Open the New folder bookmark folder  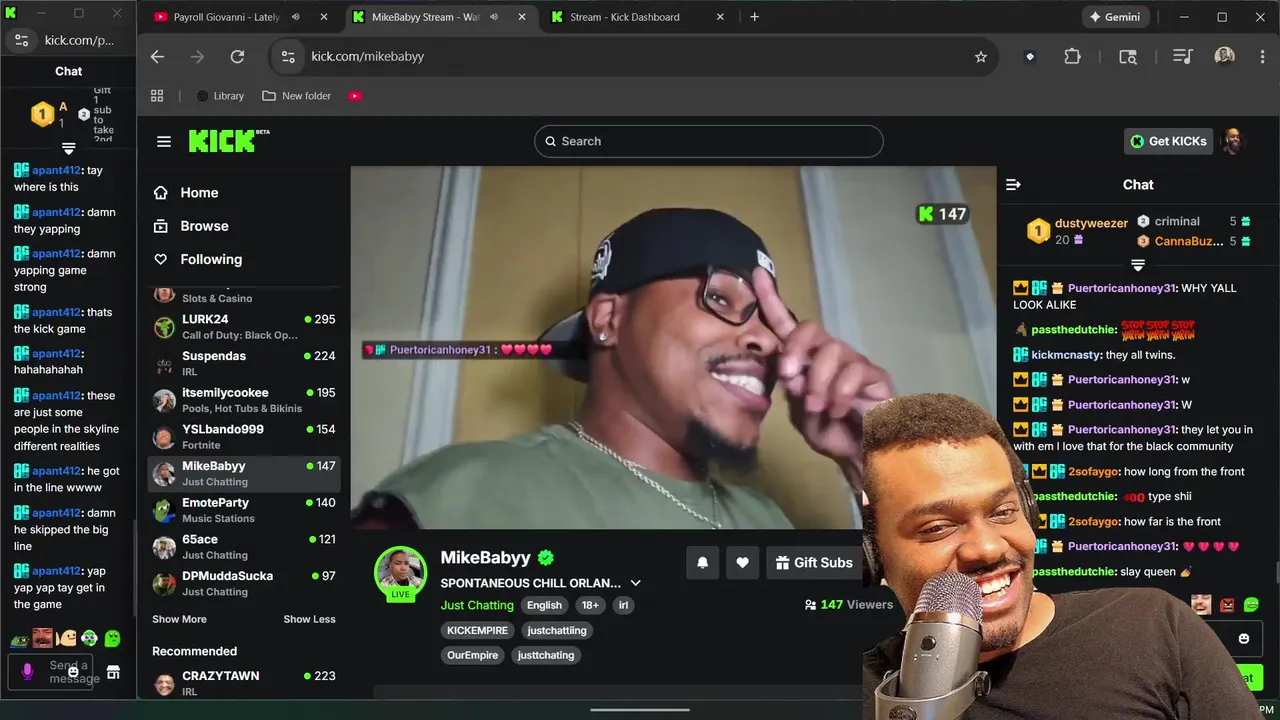tap(296, 96)
